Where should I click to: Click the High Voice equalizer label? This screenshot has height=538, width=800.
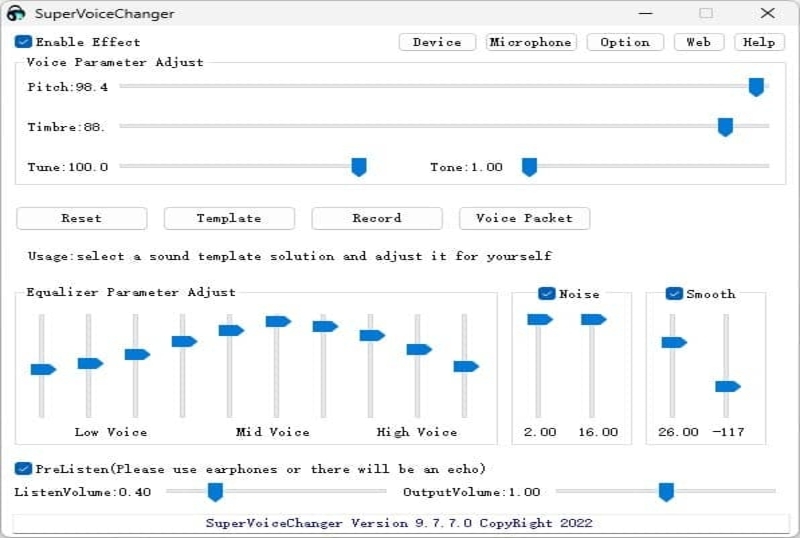[417, 432]
